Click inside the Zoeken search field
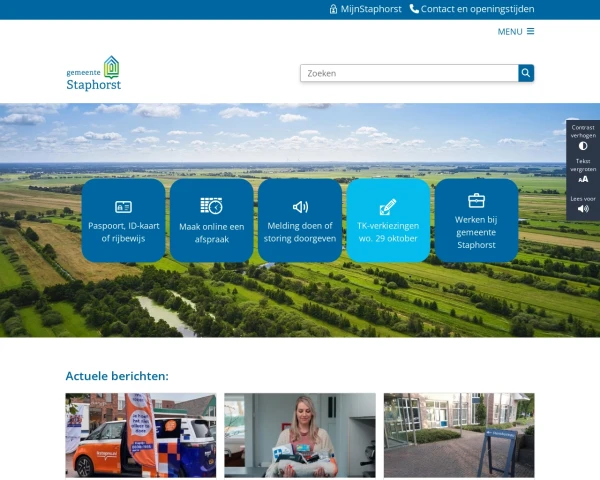The height and width of the screenshot is (480, 600). pos(408,73)
